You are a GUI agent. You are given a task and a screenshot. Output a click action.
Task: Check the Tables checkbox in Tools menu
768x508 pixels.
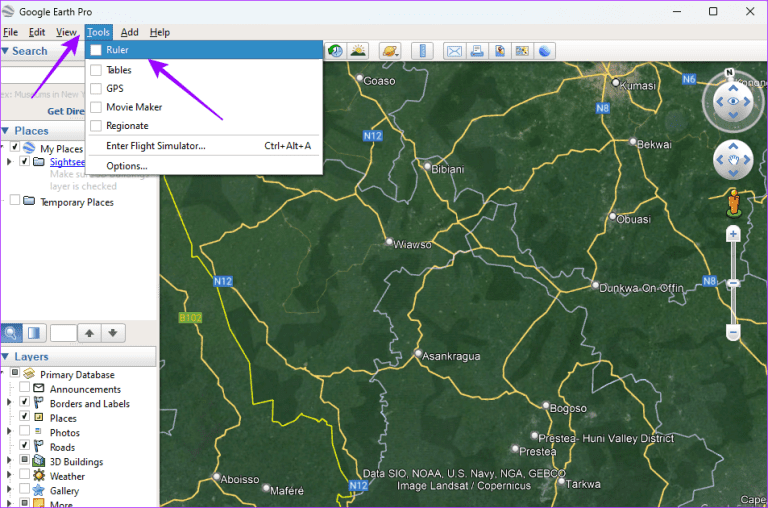96,70
